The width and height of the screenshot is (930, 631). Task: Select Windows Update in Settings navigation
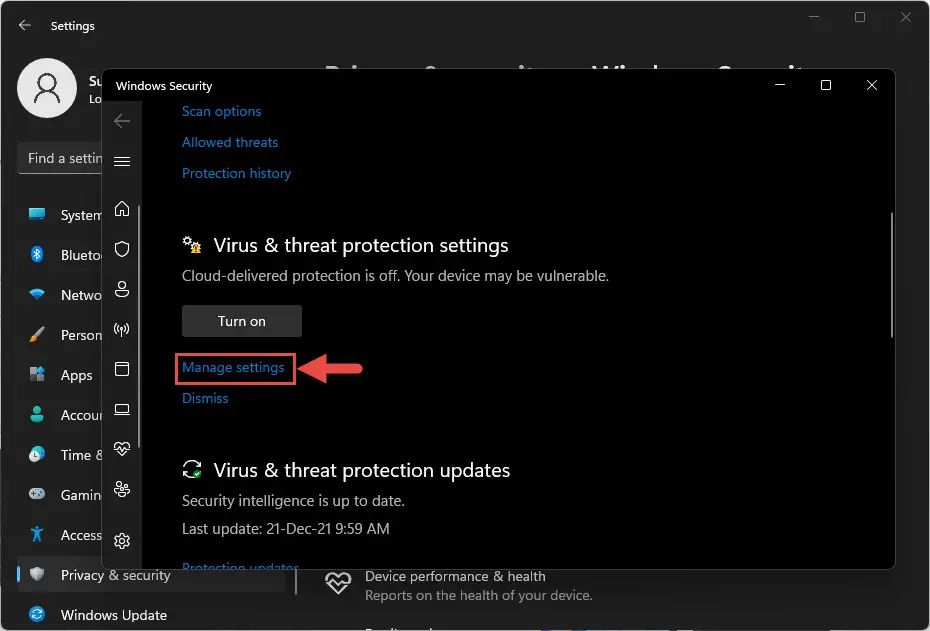[x=151, y=615]
